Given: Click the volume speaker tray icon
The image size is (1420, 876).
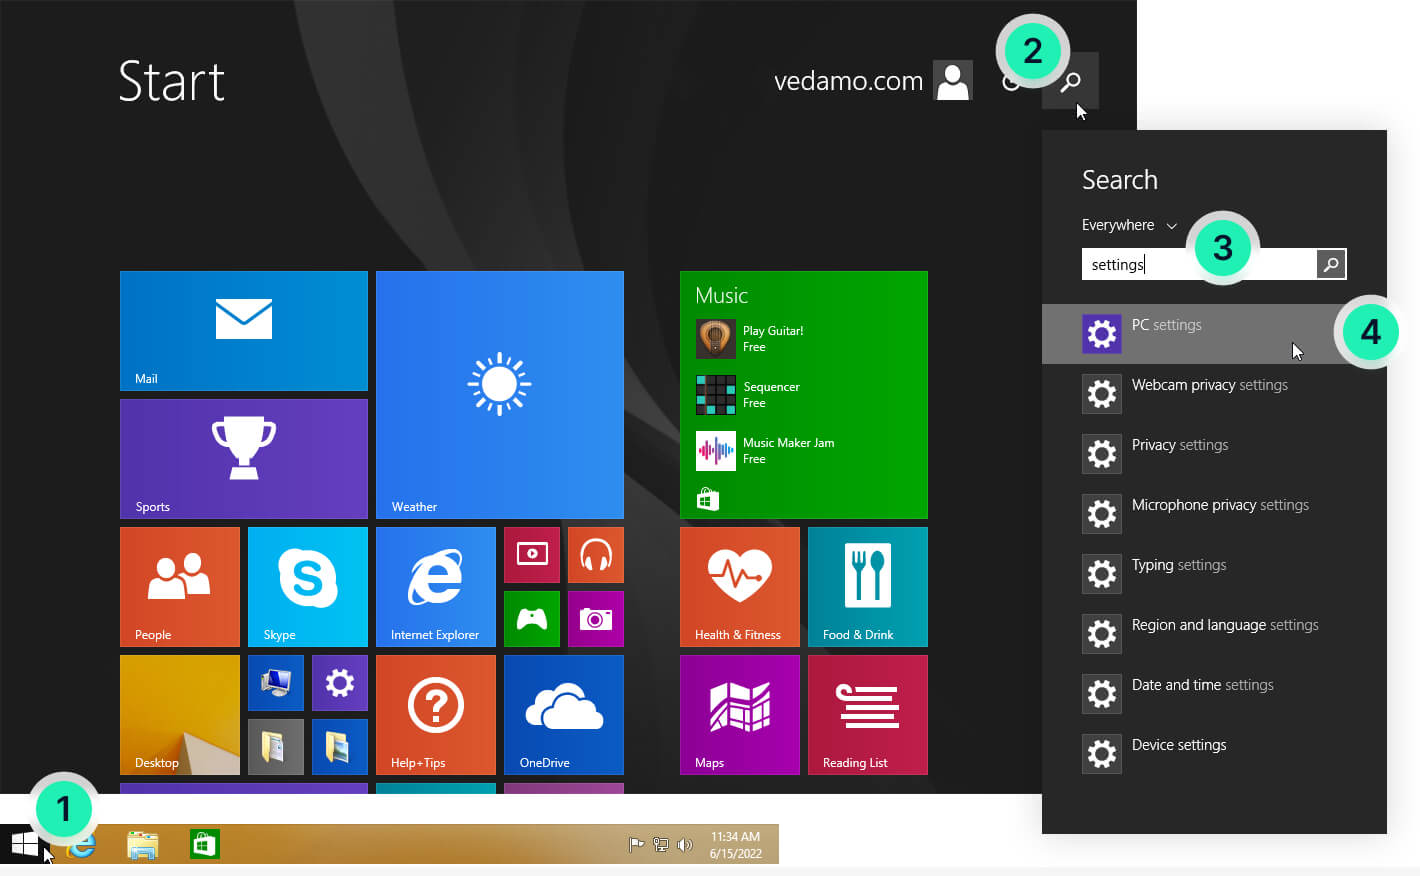Looking at the screenshot, I should (x=684, y=845).
